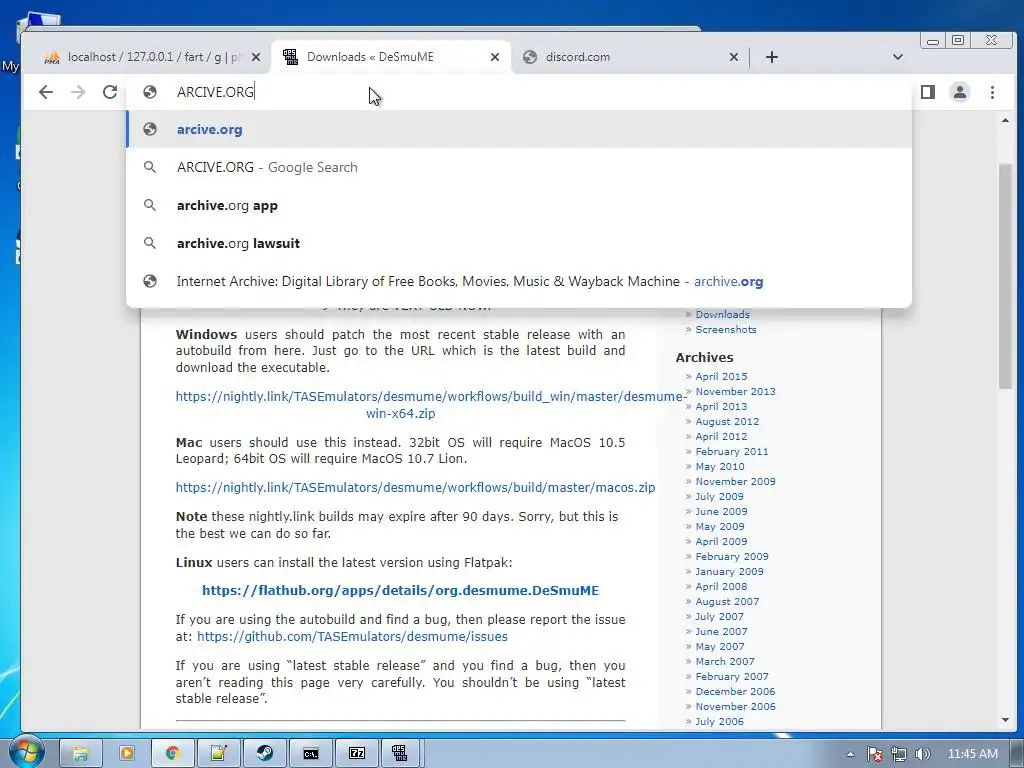1024x768 pixels.
Task: Open 7-Zip from the taskbar
Action: tap(357, 754)
